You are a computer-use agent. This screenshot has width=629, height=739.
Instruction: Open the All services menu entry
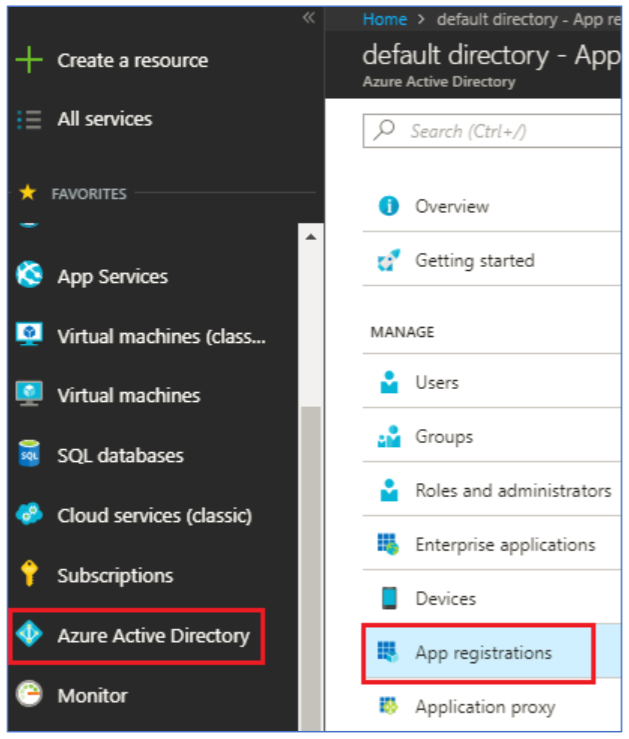pyautogui.click(x=105, y=119)
